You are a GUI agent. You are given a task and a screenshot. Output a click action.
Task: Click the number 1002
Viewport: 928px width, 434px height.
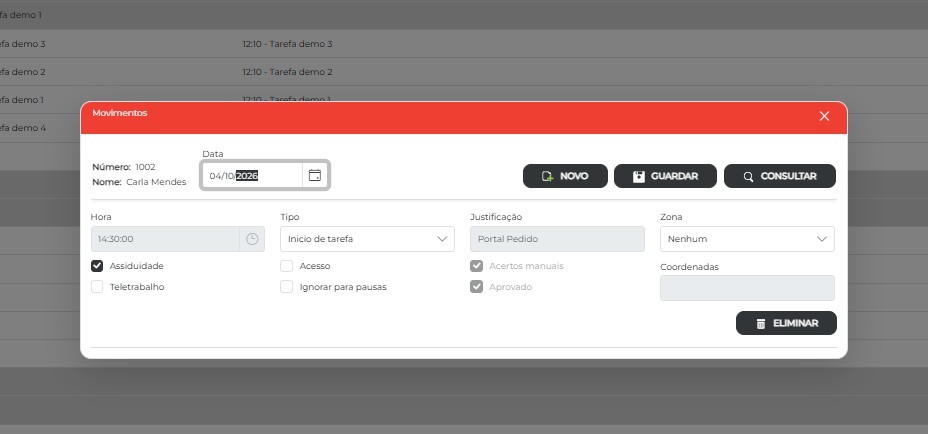click(x=146, y=167)
